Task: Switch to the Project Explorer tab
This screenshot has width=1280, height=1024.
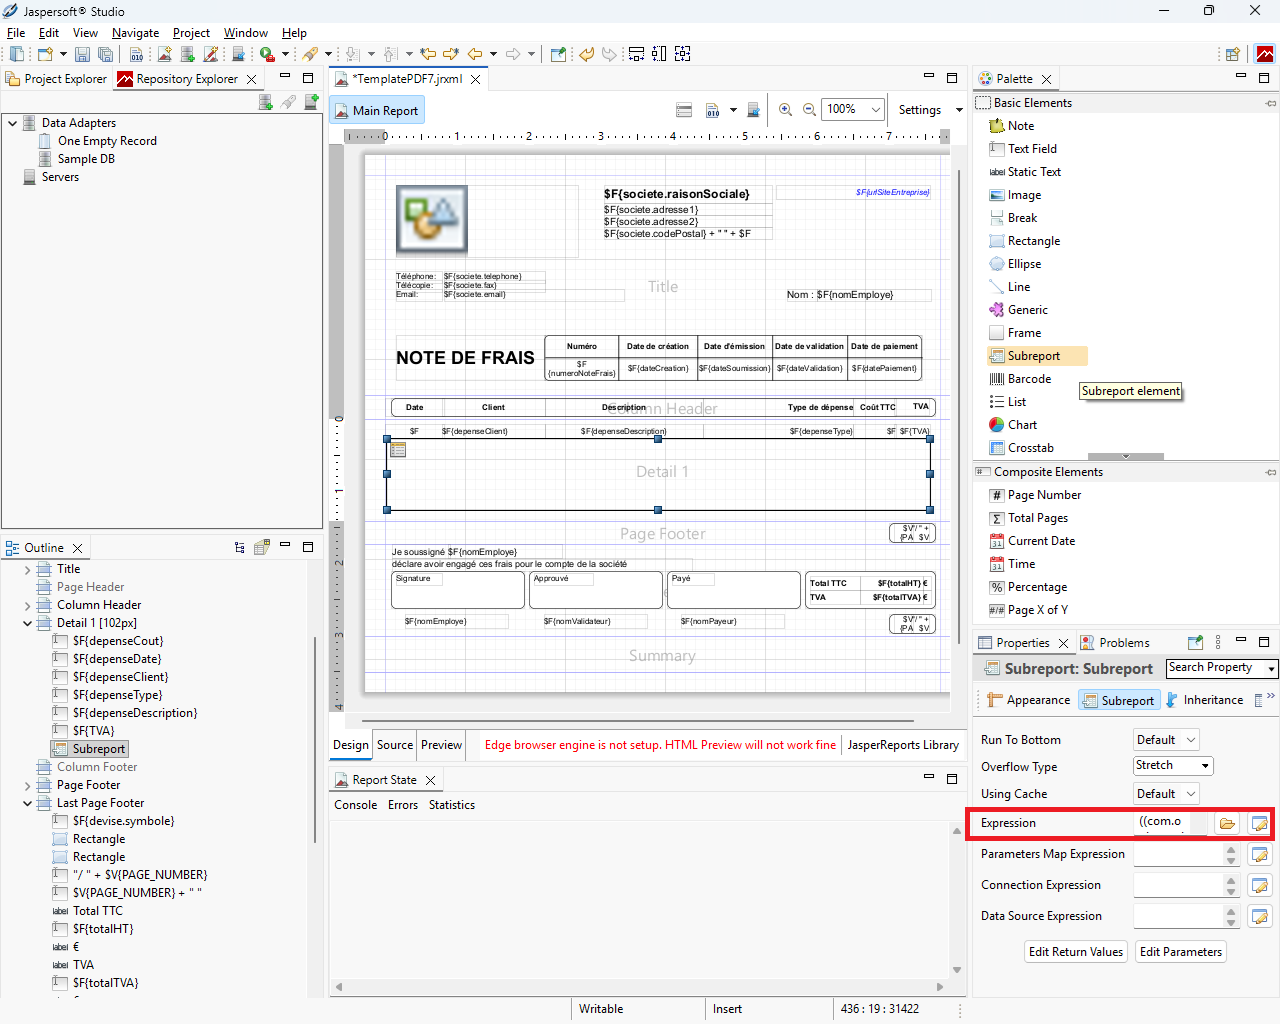Action: point(57,79)
